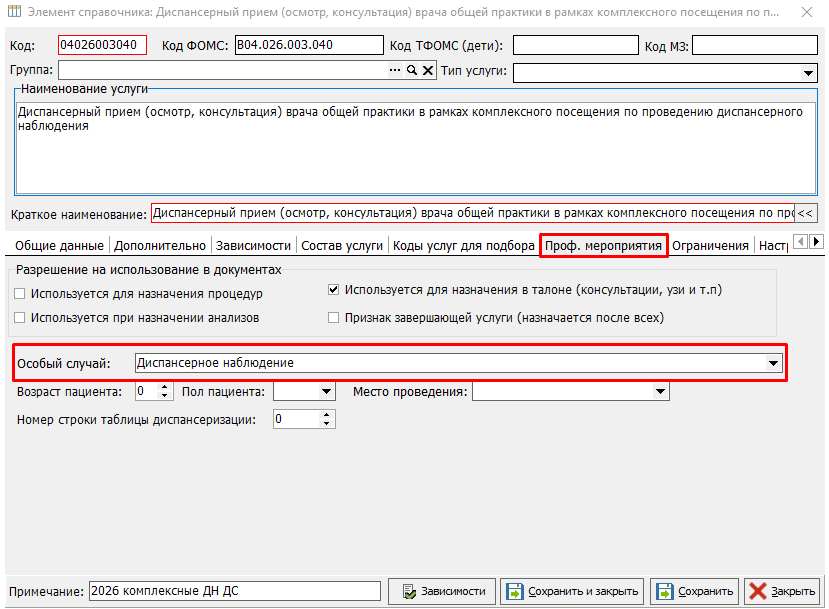This screenshot has height=609, width=829.
Task: Click the Код input field
Action: click(x=102, y=45)
